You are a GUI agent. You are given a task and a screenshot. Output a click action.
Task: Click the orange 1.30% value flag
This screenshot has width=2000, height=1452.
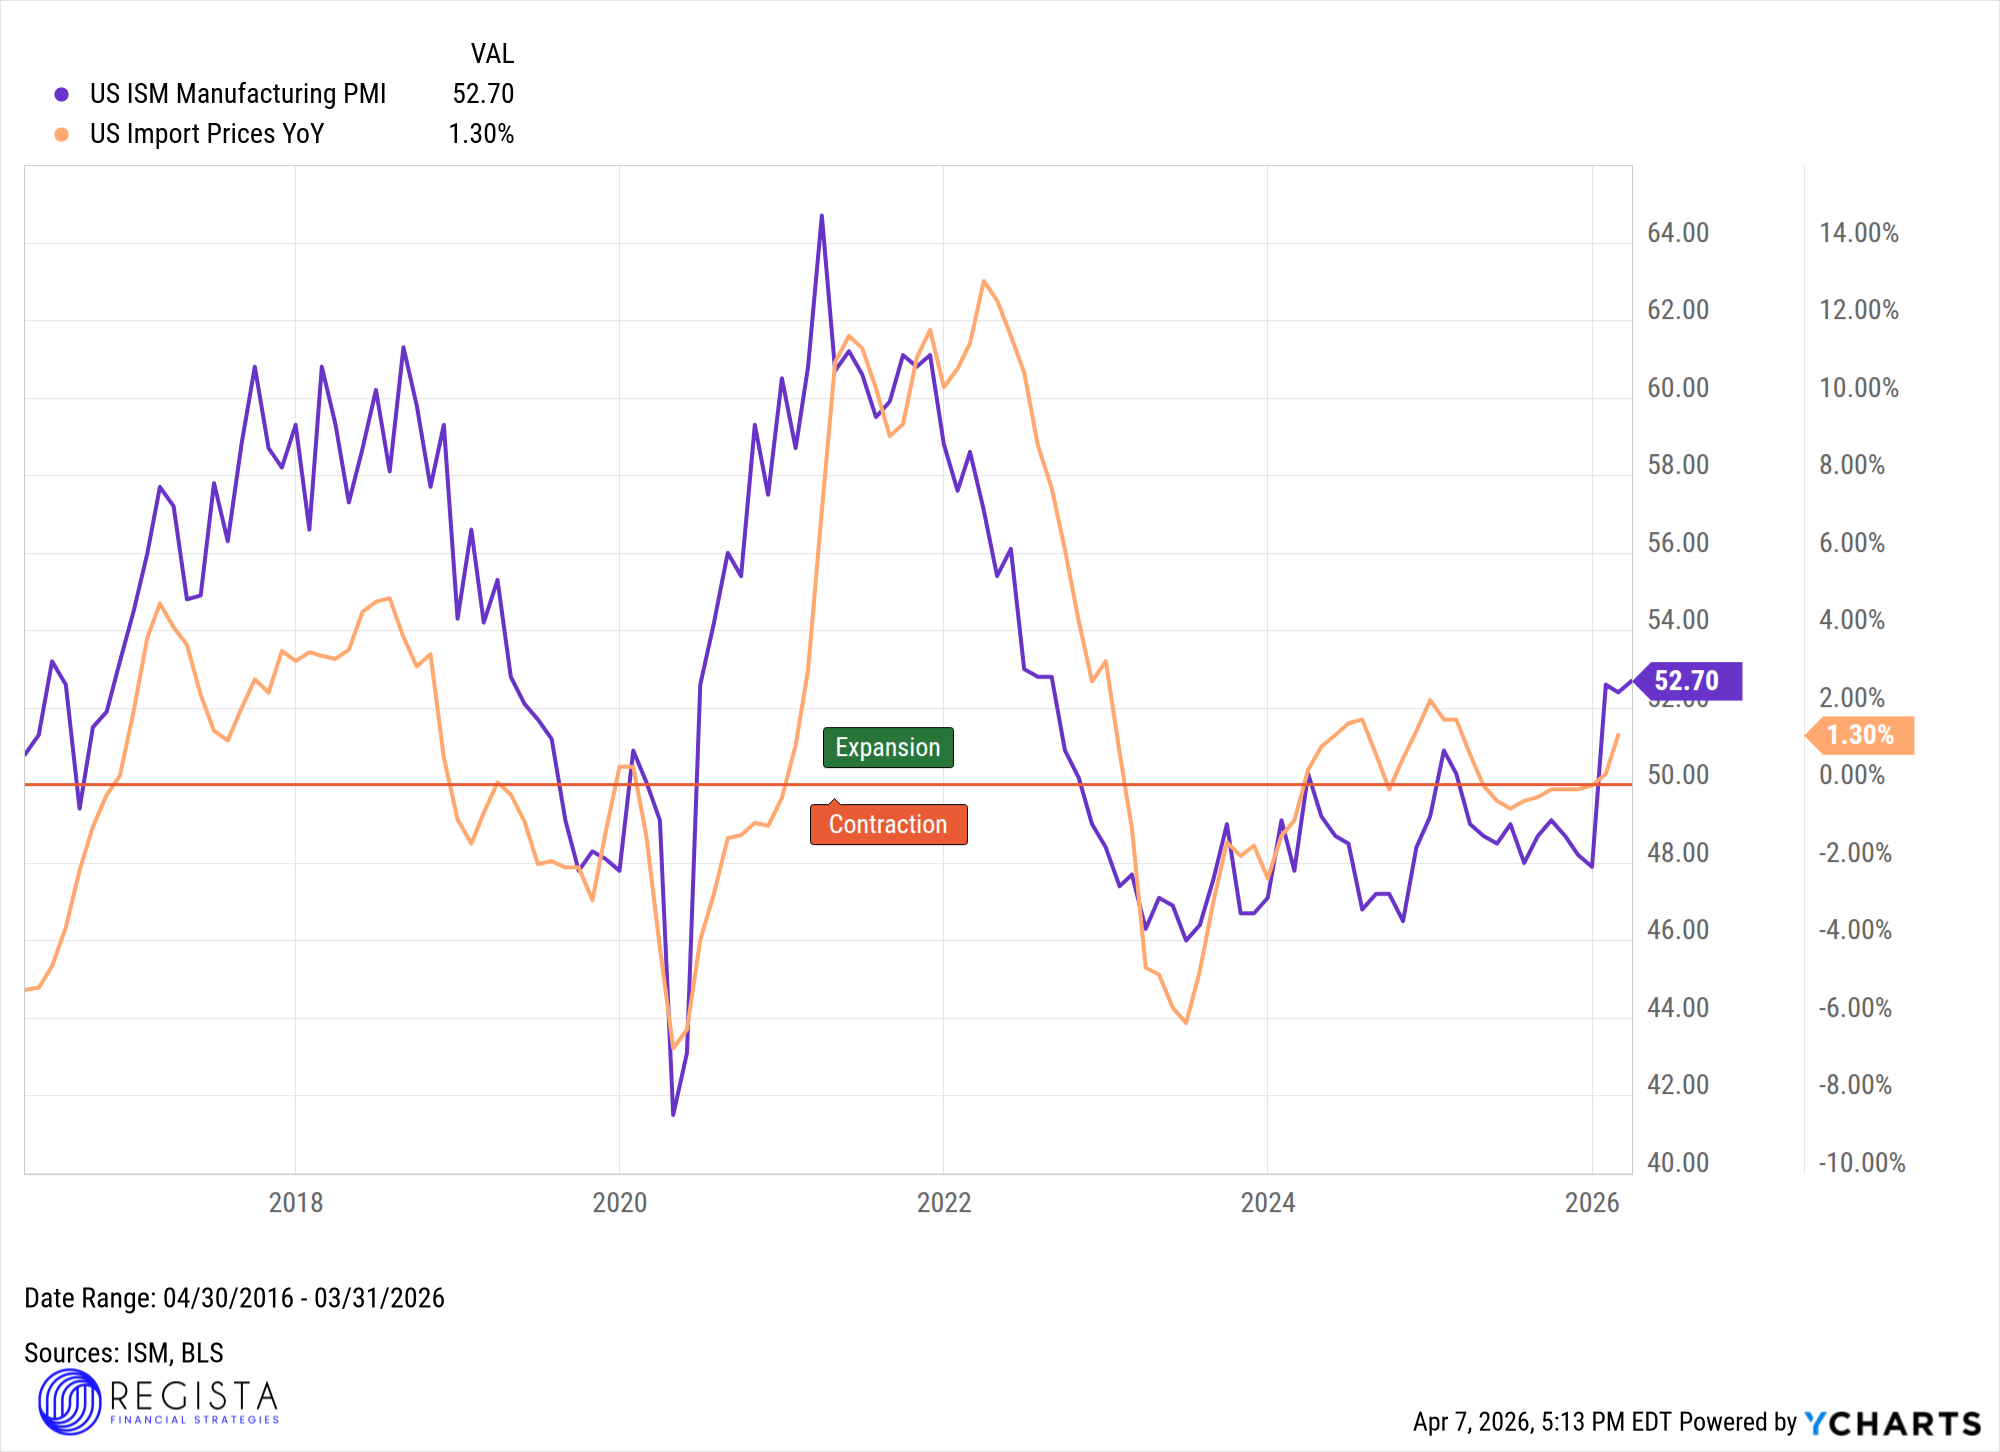(x=1861, y=735)
